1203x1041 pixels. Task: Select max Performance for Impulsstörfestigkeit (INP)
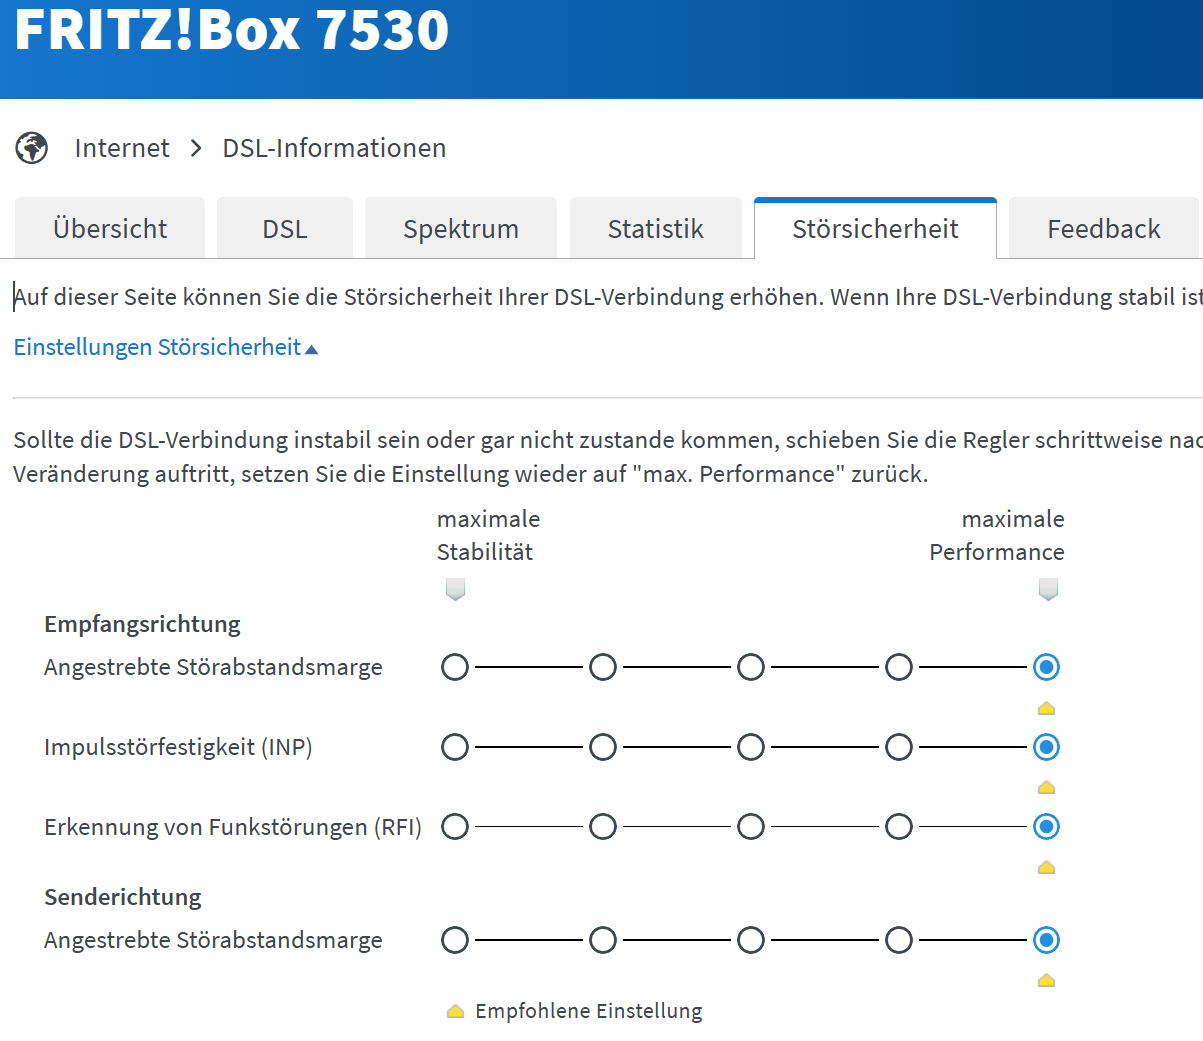pos(1047,747)
